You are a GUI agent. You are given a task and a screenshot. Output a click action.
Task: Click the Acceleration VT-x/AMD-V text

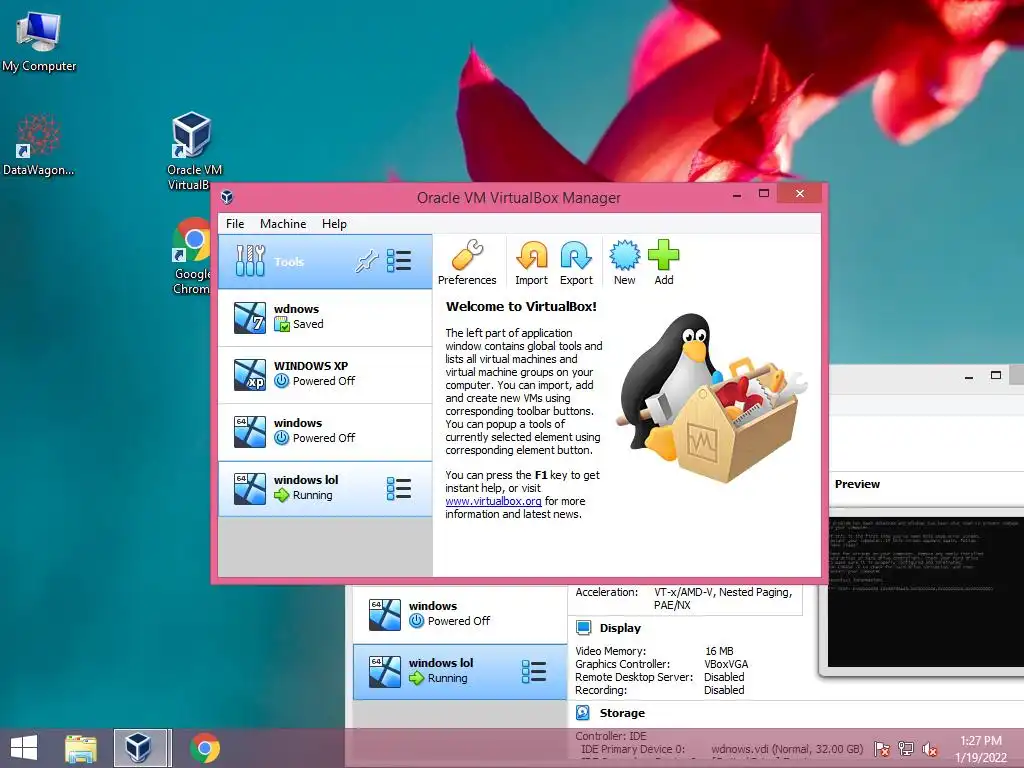coord(723,598)
